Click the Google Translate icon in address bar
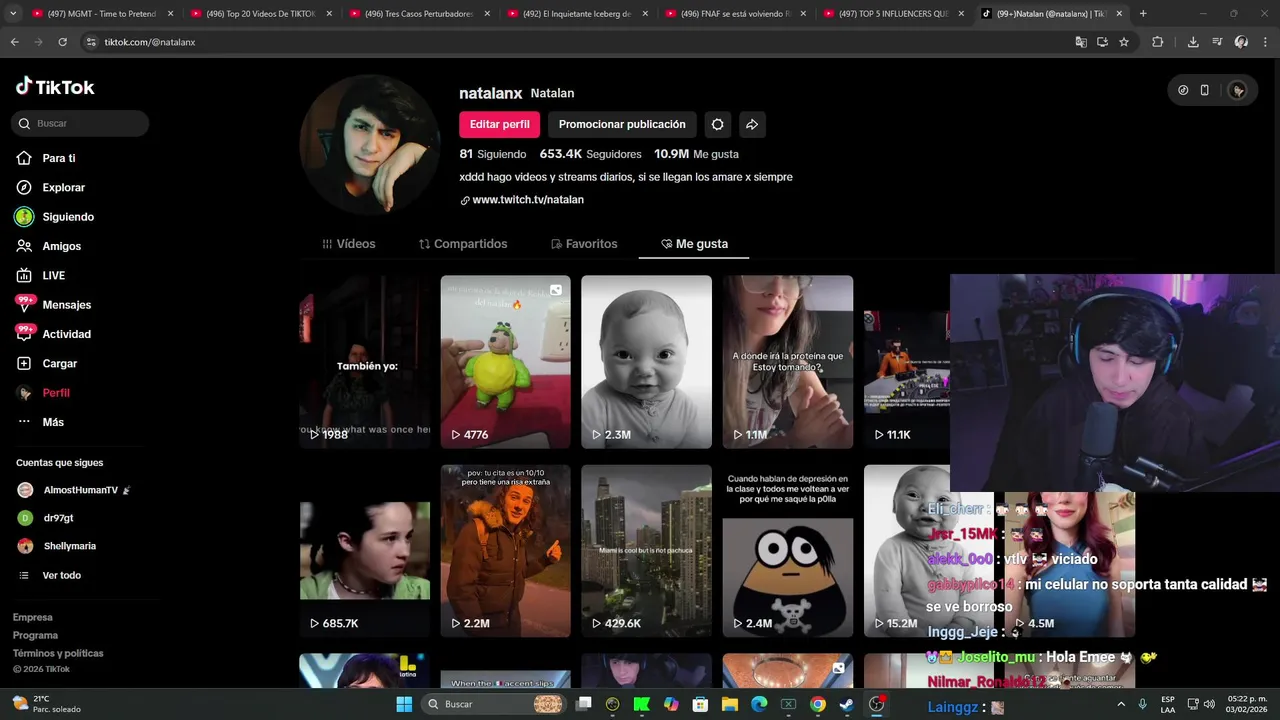Screen dimensions: 1280x720 click(x=1081, y=42)
